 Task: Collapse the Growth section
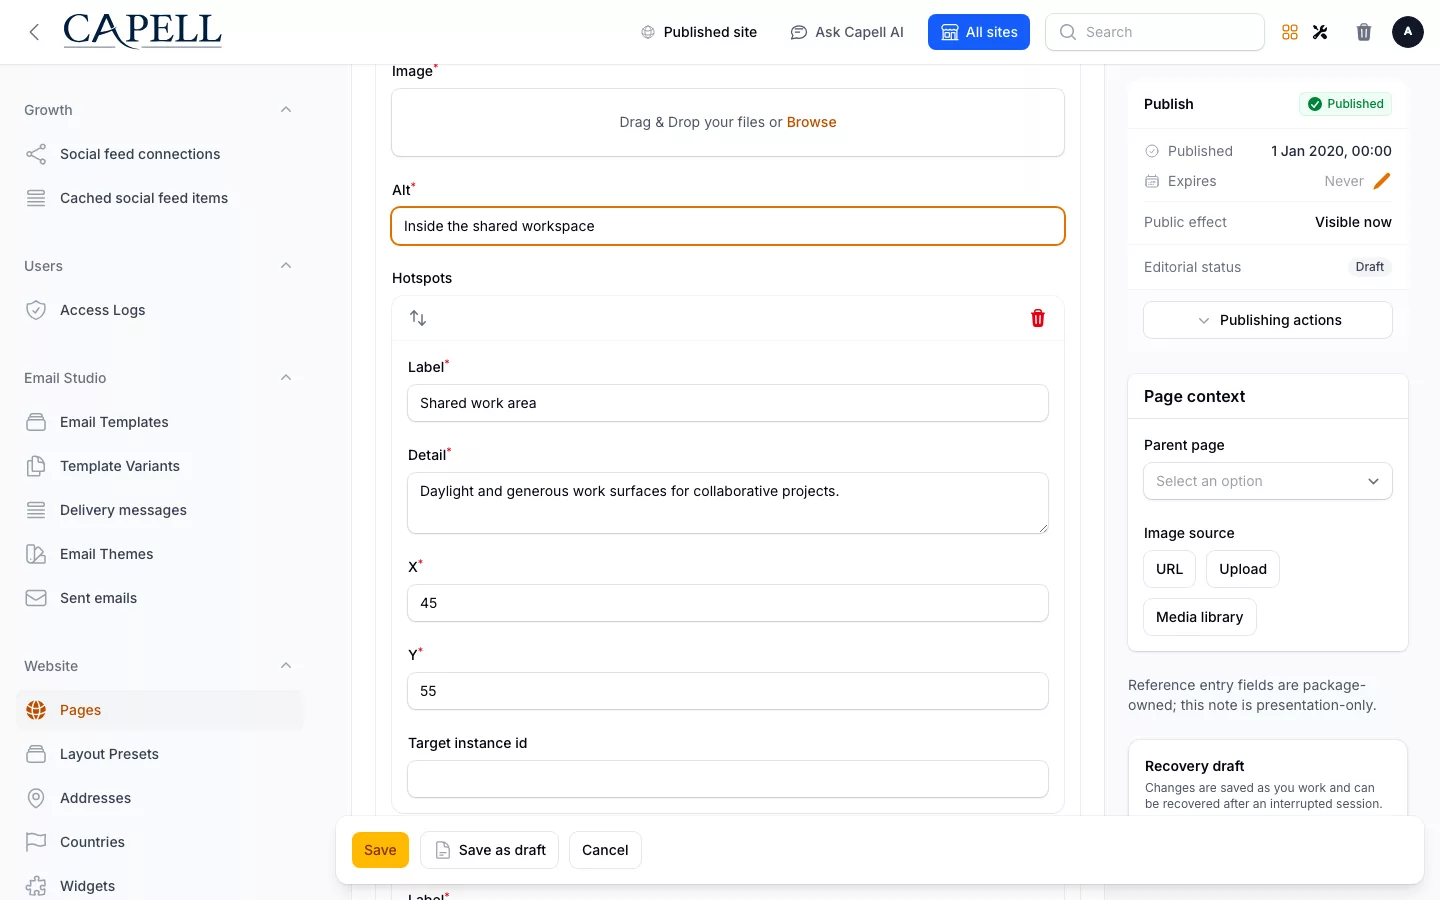(286, 110)
